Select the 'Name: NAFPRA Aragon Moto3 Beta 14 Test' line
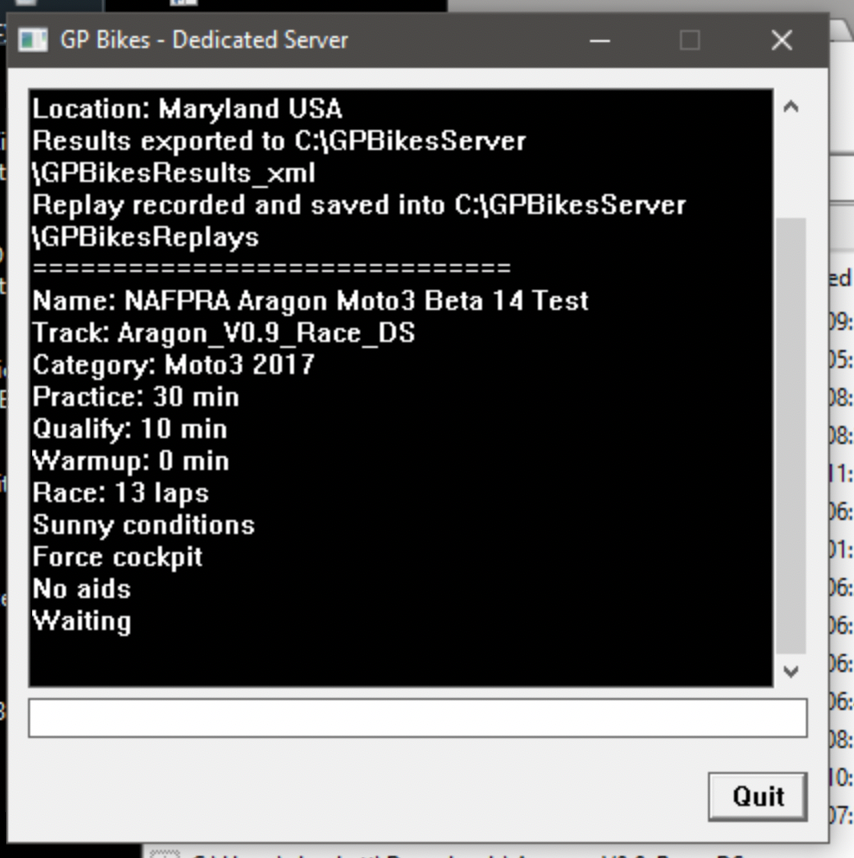The image size is (854, 858). click(310, 301)
